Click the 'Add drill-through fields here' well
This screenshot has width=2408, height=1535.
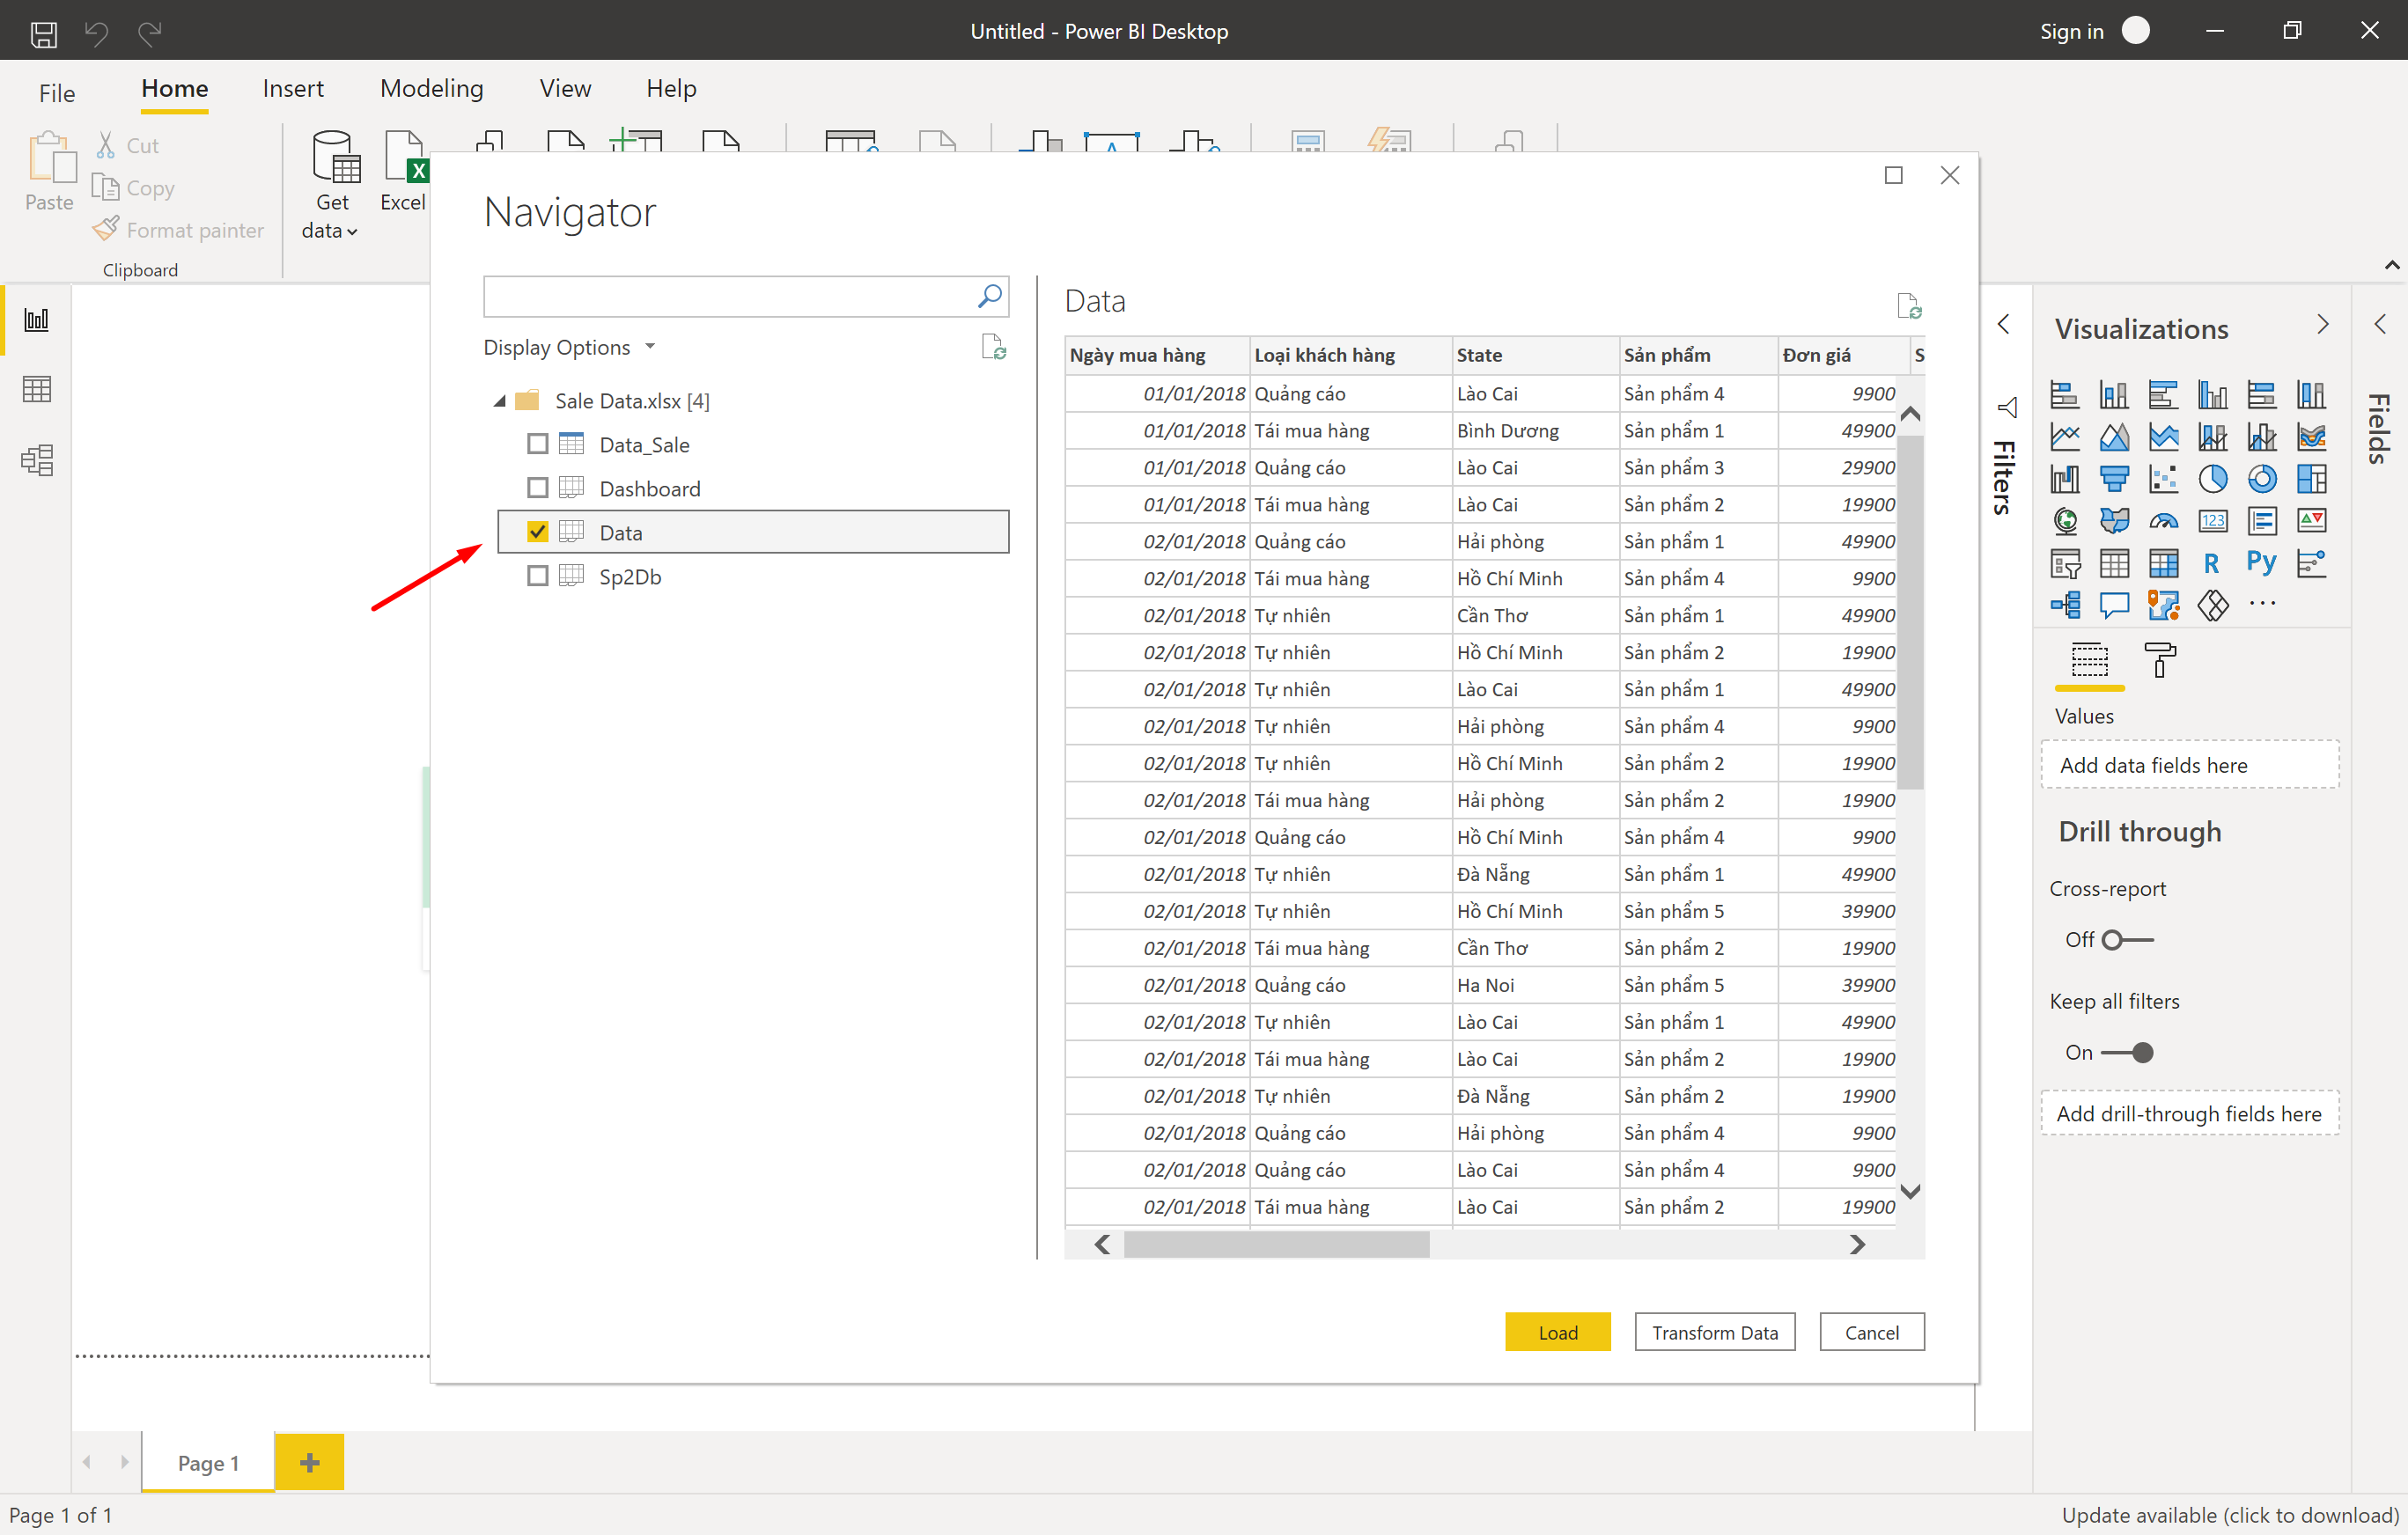click(2189, 1114)
